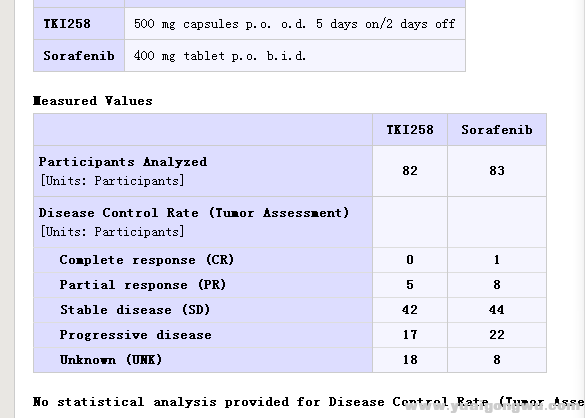Select Progressive disease value 22
The width and height of the screenshot is (585, 418).
[497, 335]
